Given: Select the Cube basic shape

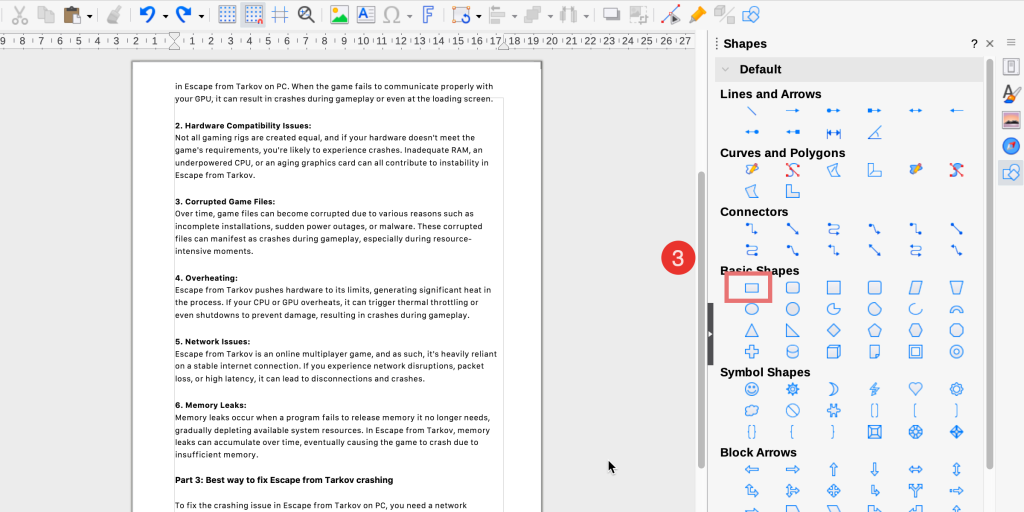Looking at the screenshot, I should pos(833,352).
